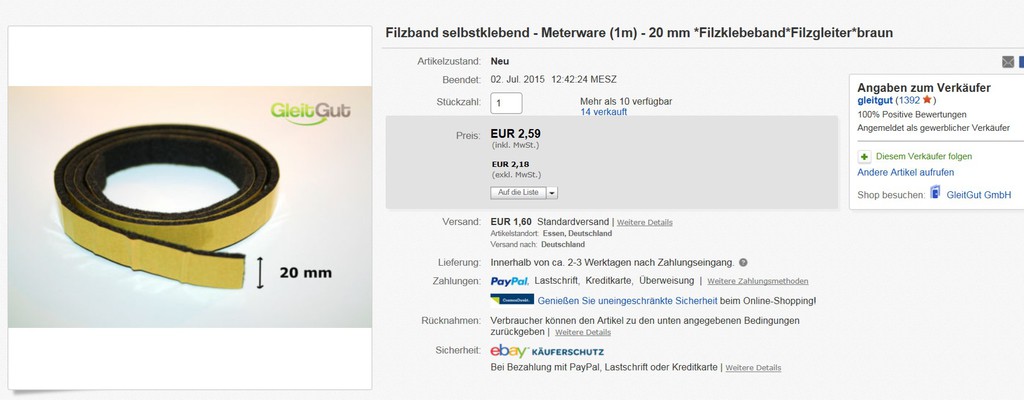Open Weitere Details for shipping
The height and width of the screenshot is (400, 1024).
(645, 222)
